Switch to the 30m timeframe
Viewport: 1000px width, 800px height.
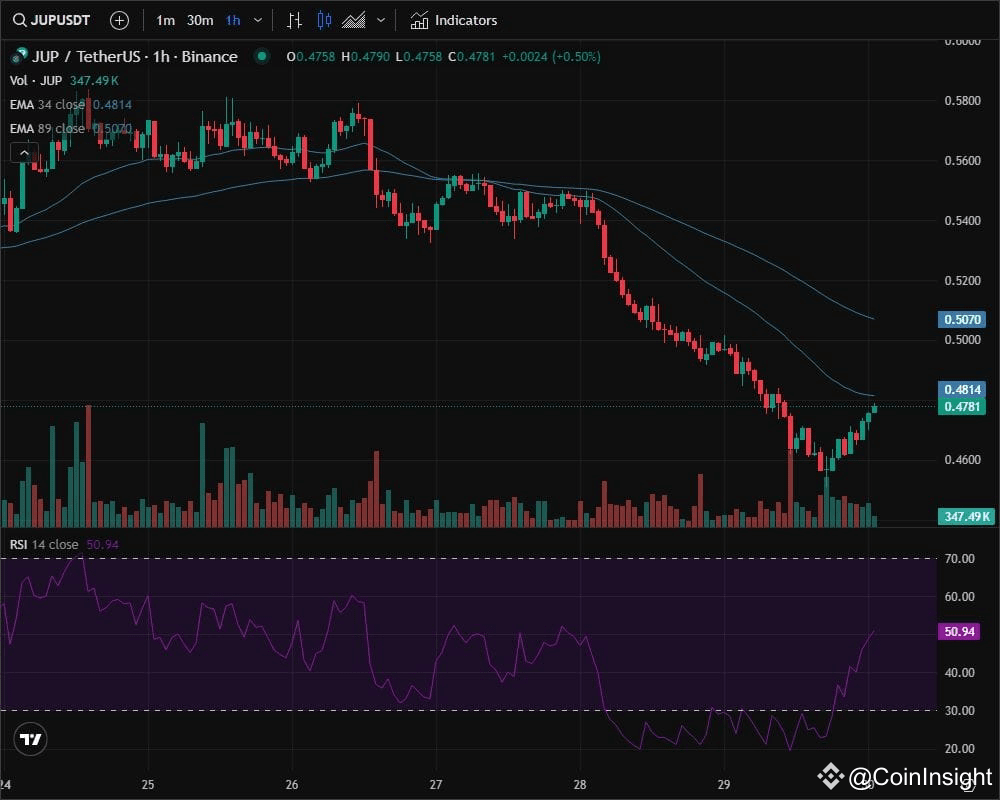tap(199, 19)
